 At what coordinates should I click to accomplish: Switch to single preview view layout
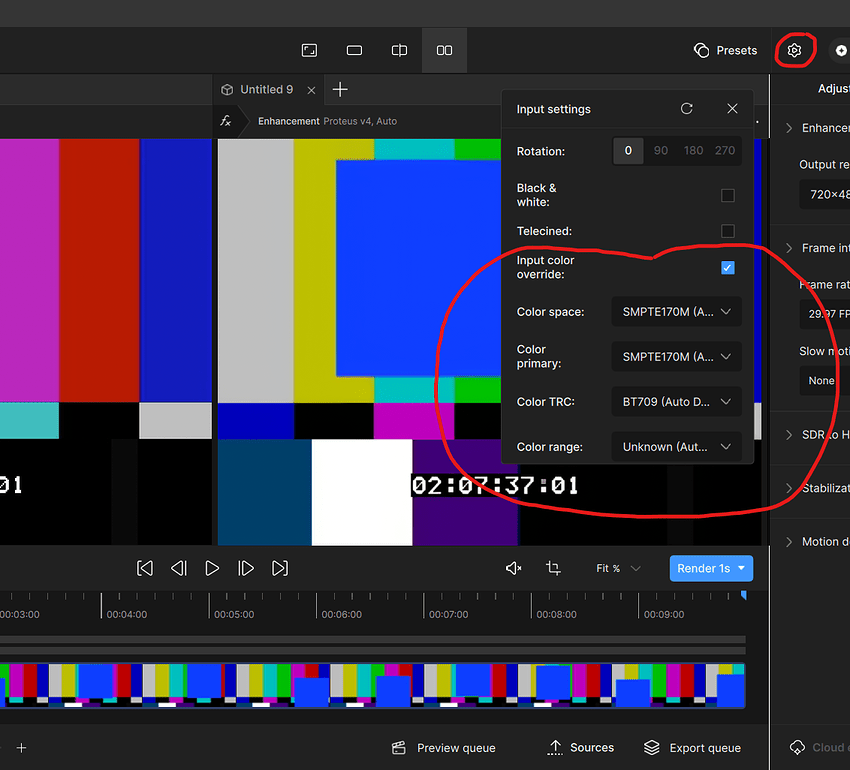354,50
